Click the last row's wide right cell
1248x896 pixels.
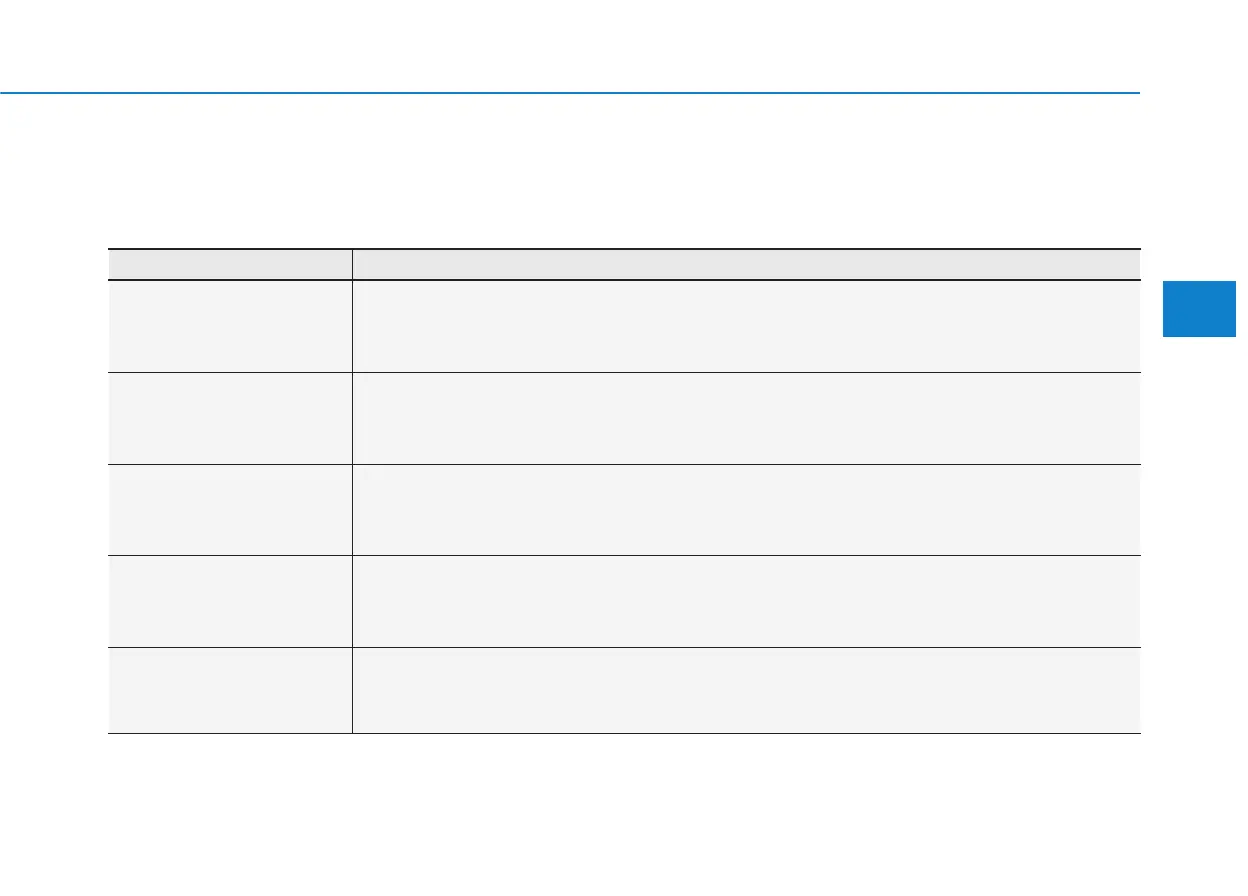point(746,690)
